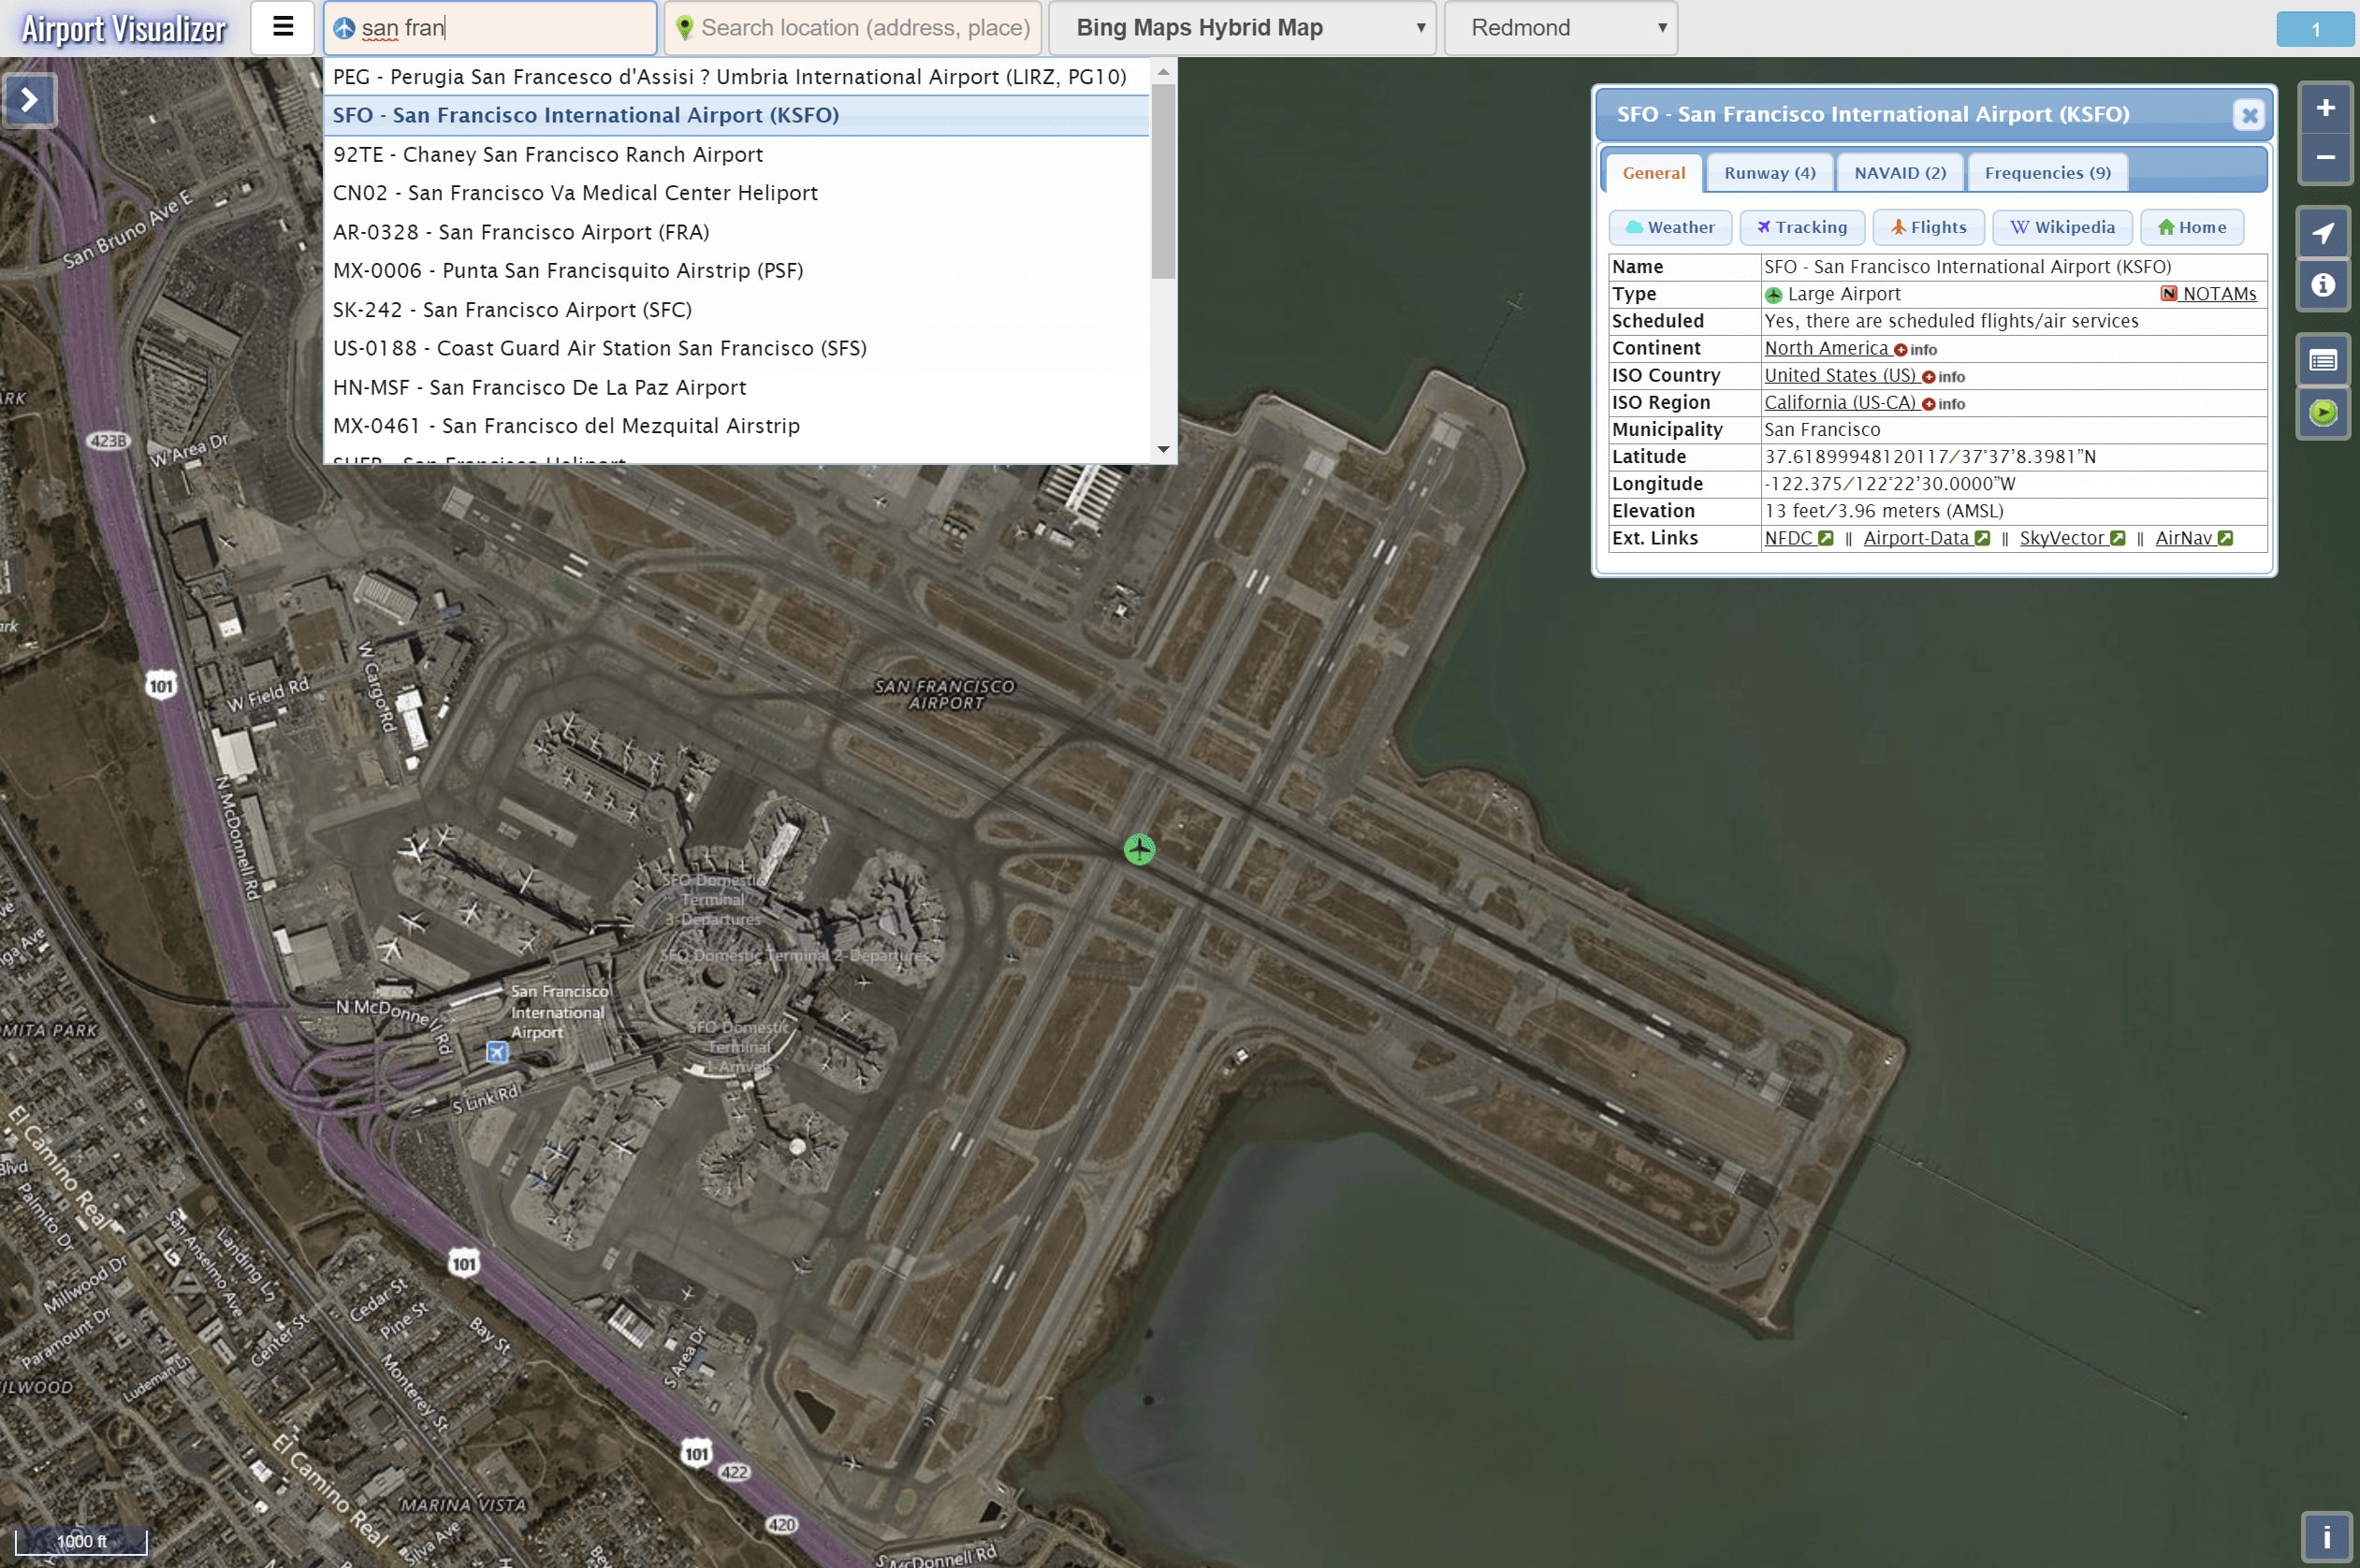Click the San Francisco municipality value
This screenshot has width=2360, height=1568.
(x=1821, y=430)
